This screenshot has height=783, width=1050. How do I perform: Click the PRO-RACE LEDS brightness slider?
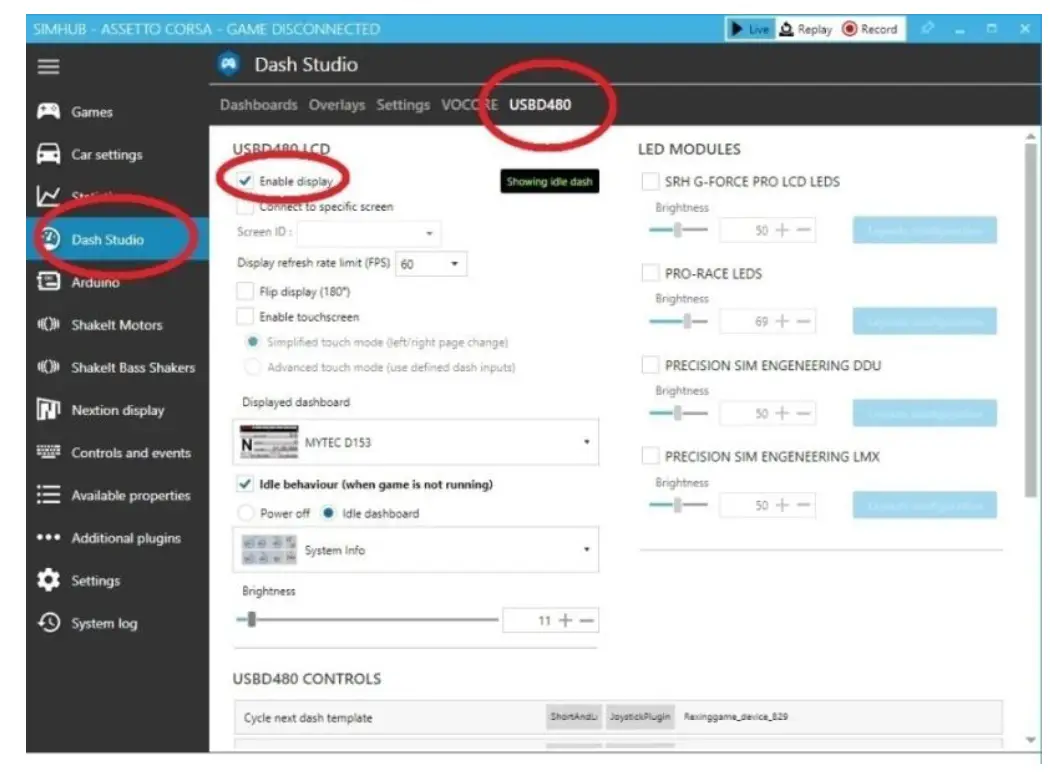(678, 322)
